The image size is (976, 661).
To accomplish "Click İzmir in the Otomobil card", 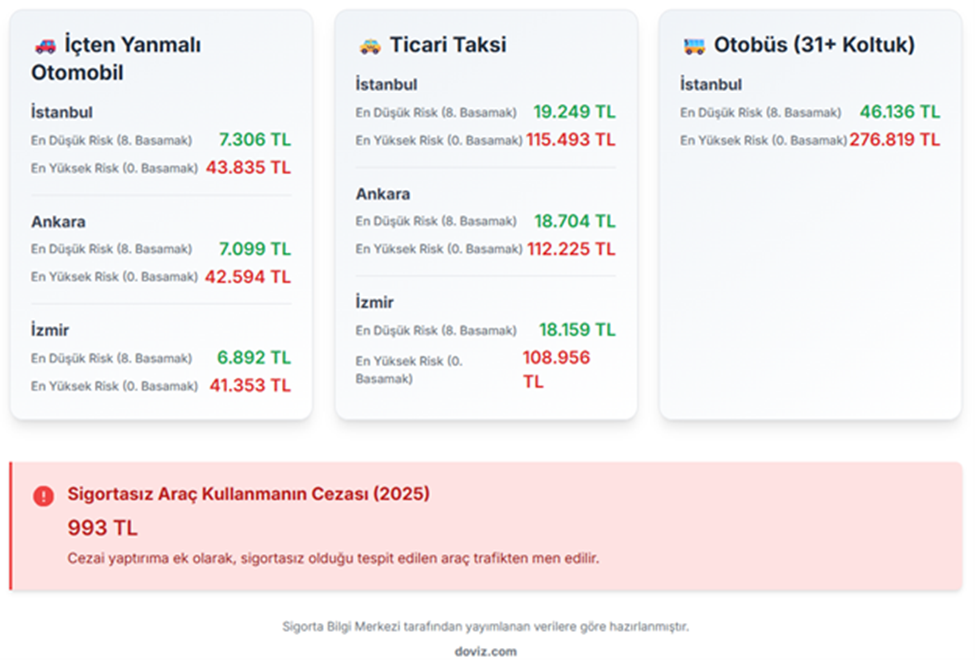I will [x=50, y=330].
